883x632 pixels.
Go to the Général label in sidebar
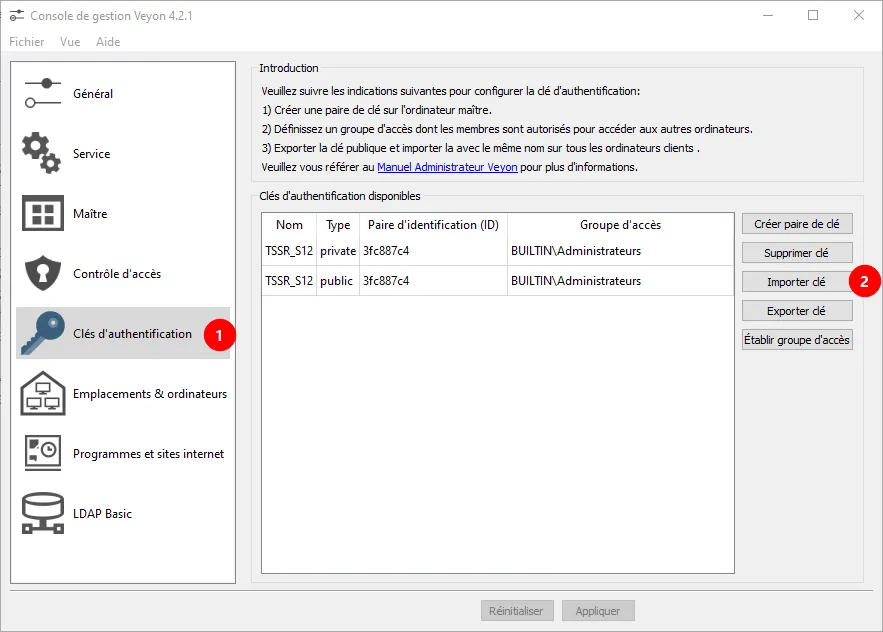coord(93,94)
